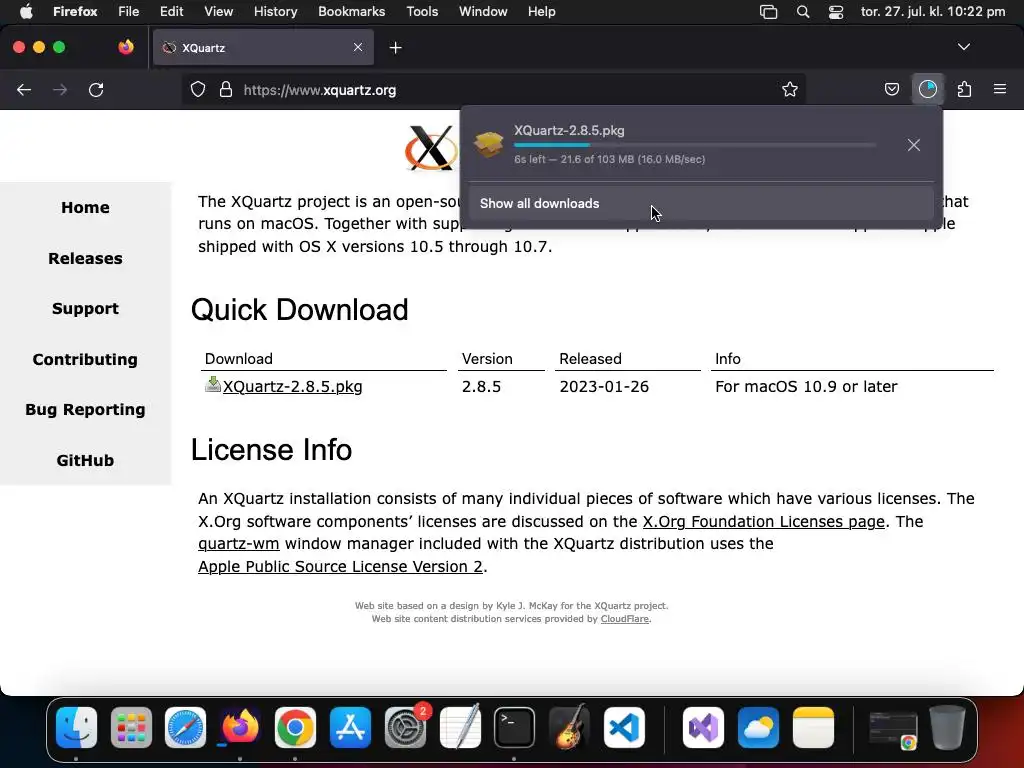Toggle the downloads progress toolbar button
This screenshot has height=768, width=1024.
point(927,89)
